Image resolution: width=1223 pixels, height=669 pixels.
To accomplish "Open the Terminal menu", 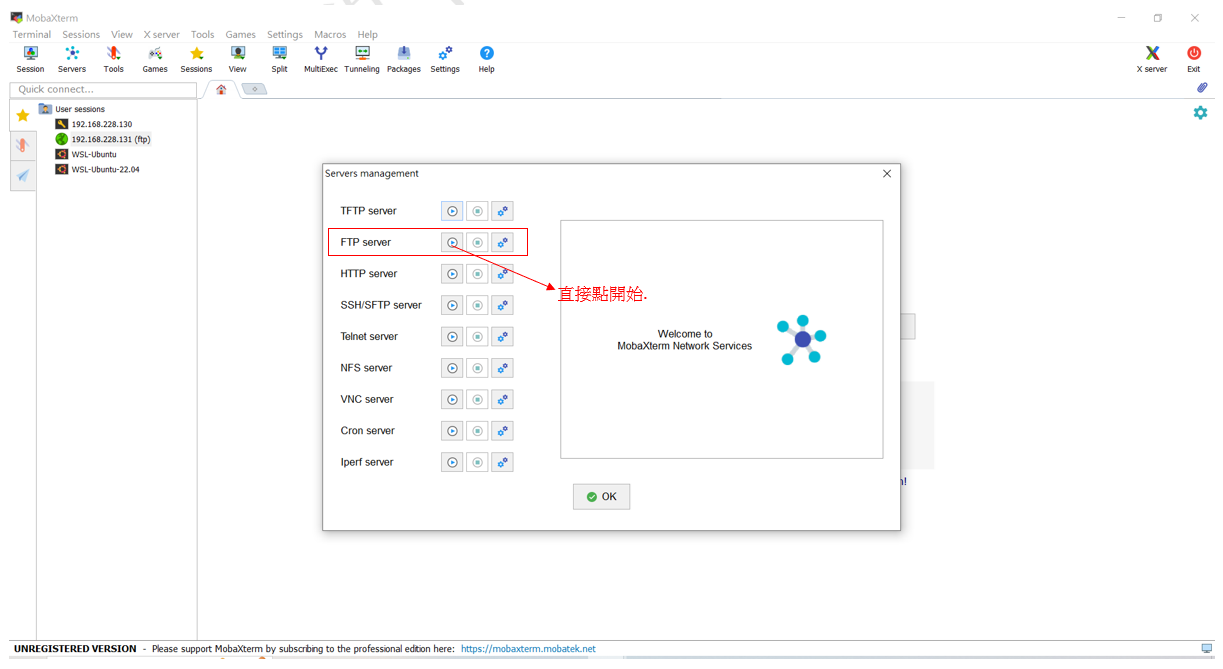I will click(x=32, y=34).
